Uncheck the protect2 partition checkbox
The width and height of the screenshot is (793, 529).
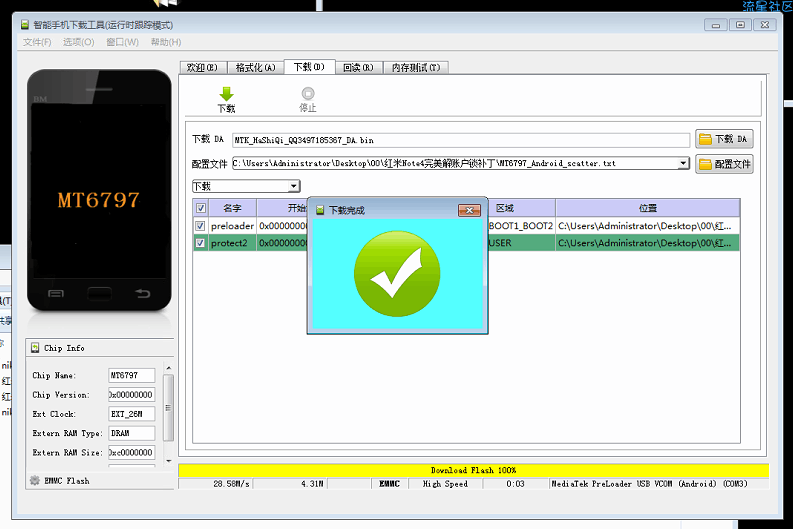point(201,243)
